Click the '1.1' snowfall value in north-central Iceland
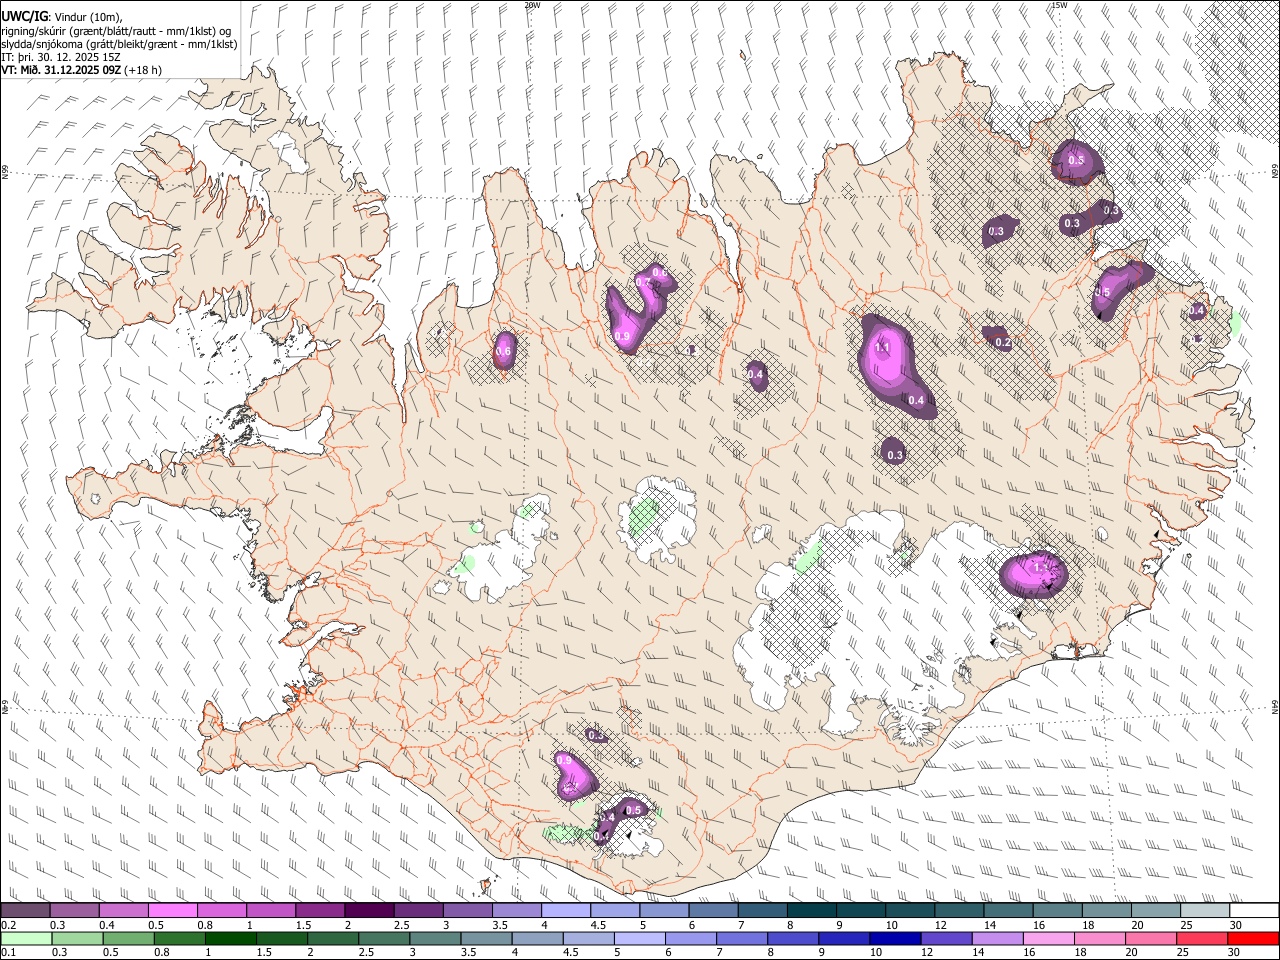 coord(883,347)
